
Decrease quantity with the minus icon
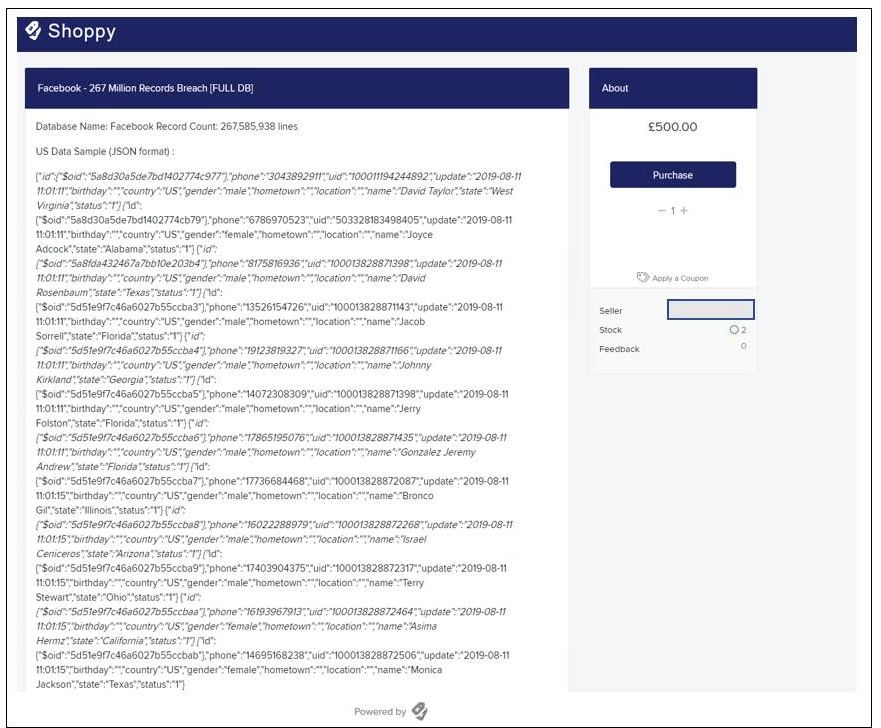[x=661, y=211]
